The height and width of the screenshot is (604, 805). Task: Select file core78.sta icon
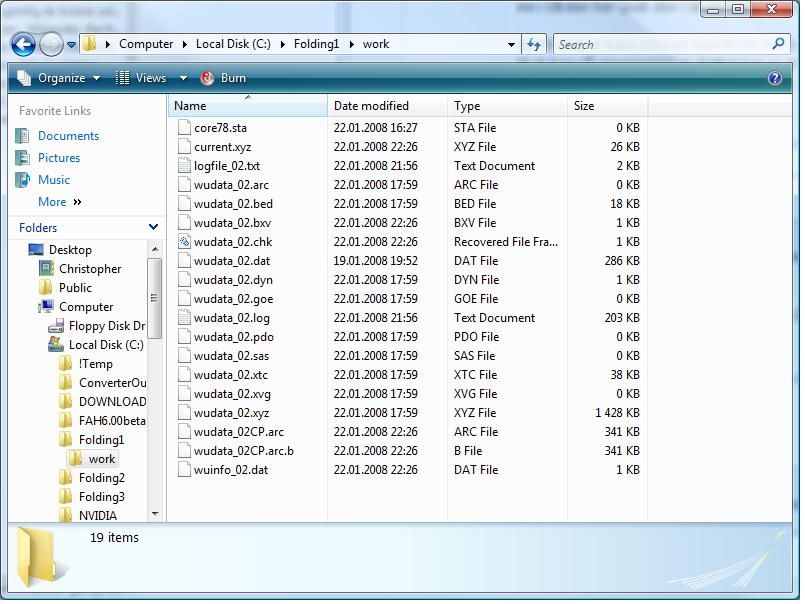coord(184,128)
